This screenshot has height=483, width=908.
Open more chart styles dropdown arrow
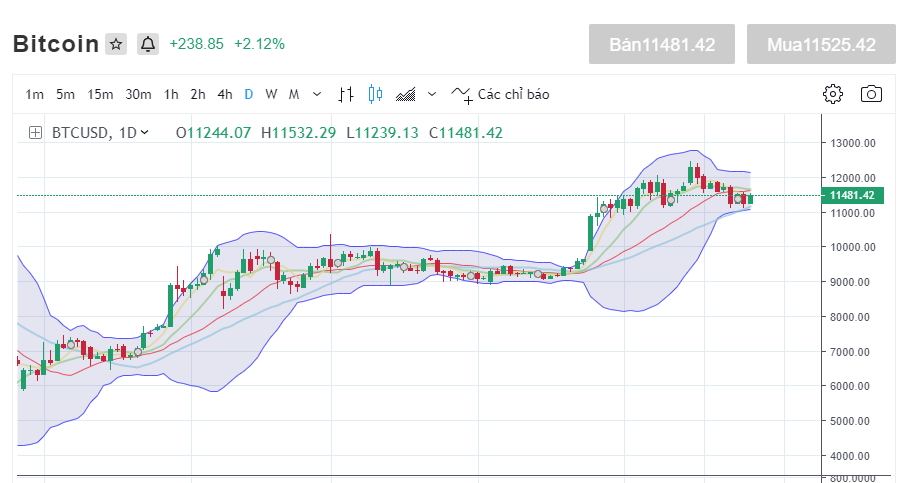(432, 95)
